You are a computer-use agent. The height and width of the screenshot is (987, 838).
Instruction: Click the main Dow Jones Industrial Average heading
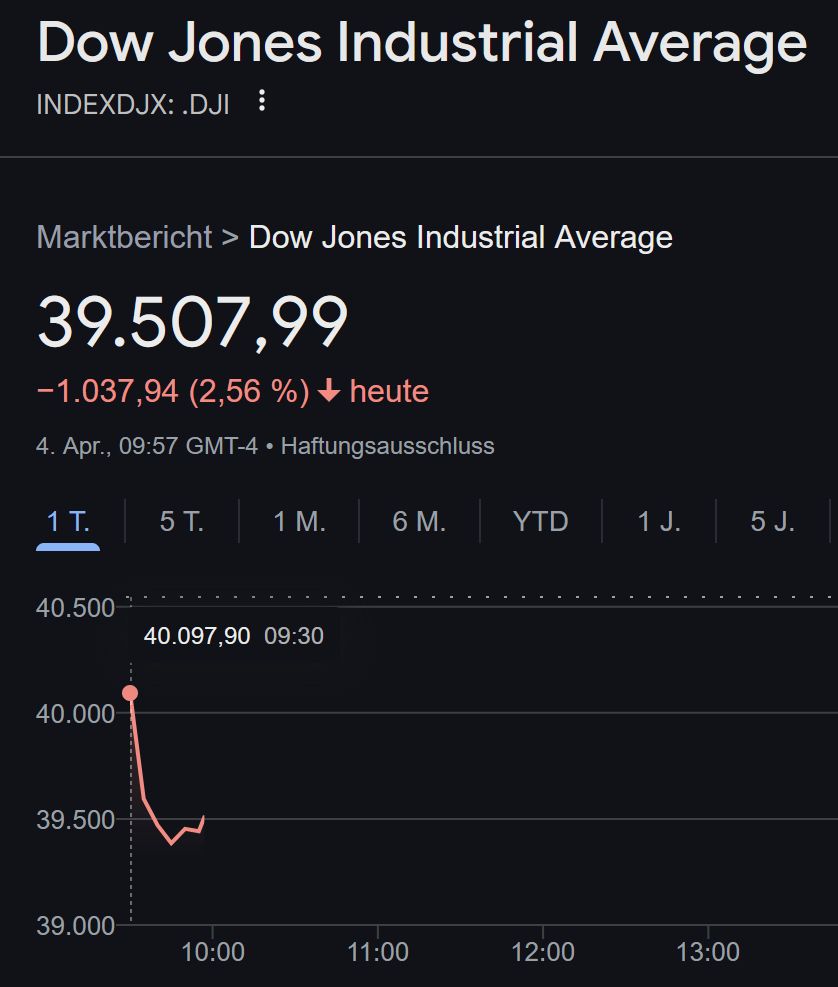(x=422, y=43)
